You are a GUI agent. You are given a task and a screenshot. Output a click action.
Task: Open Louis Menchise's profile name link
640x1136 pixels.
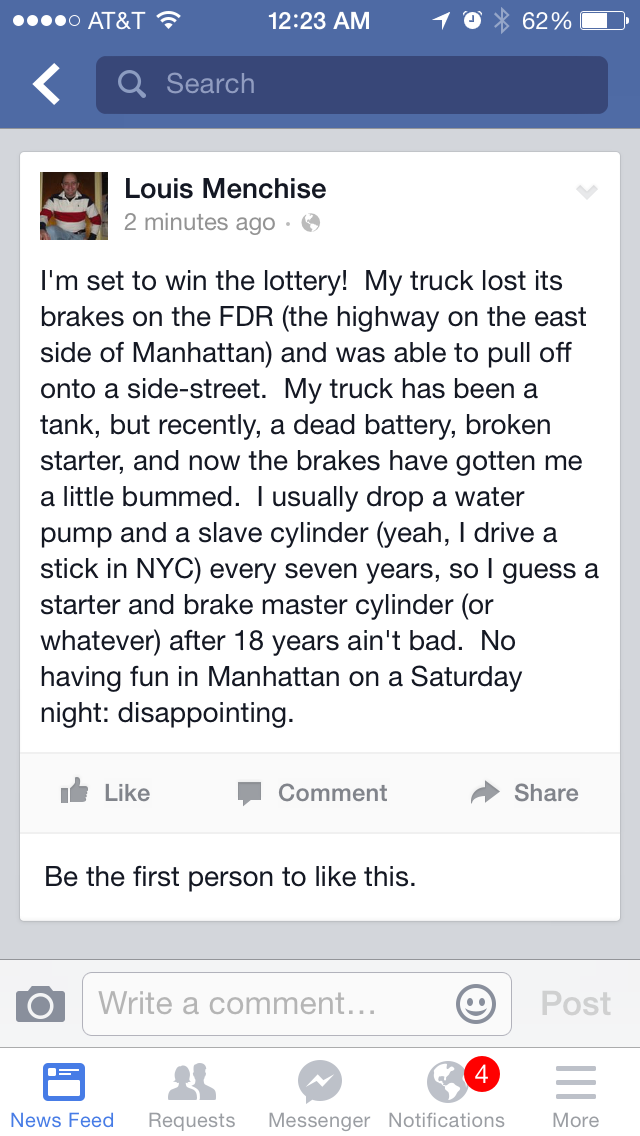pos(225,188)
